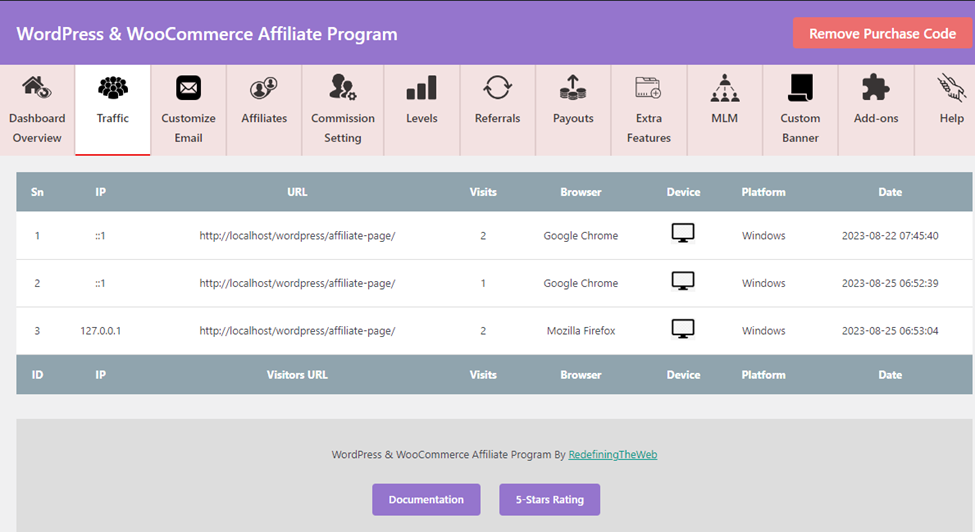Click the desktop device icon in Mozilla Firefox row

pyautogui.click(x=683, y=329)
